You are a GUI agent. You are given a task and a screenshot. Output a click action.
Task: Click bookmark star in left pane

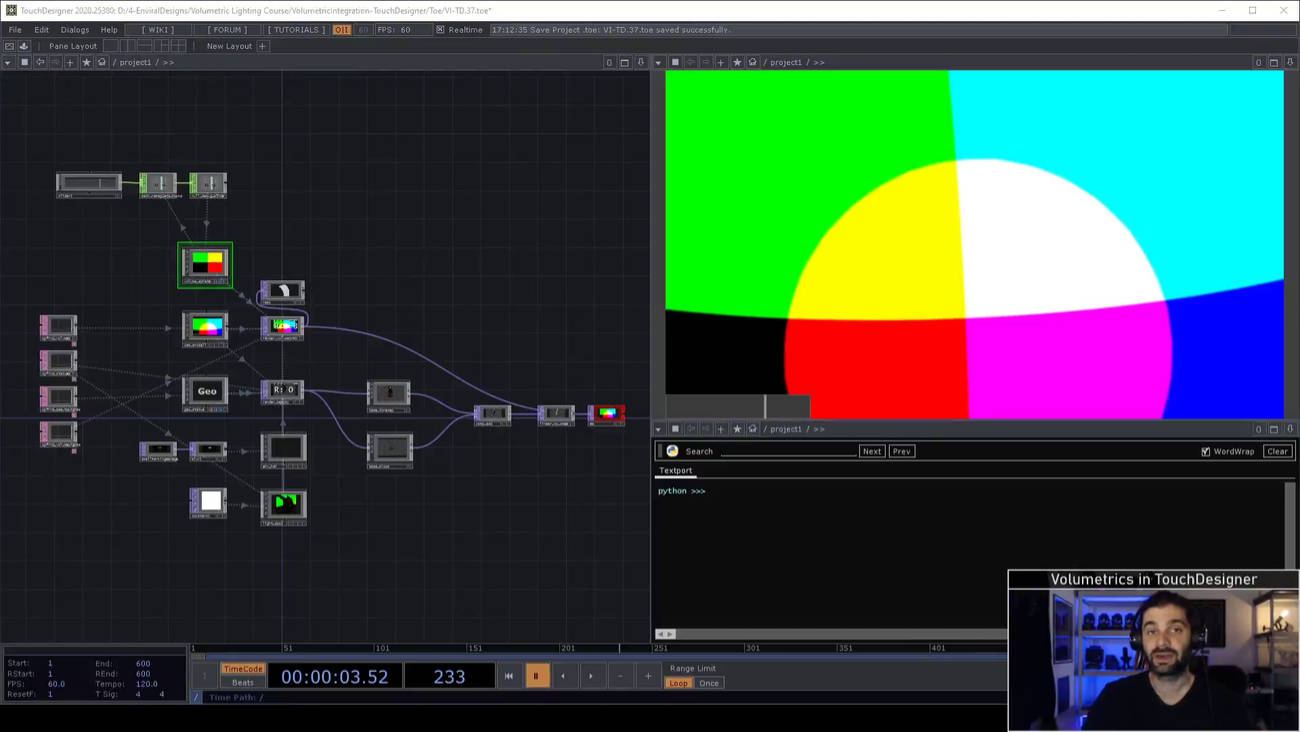[x=86, y=62]
